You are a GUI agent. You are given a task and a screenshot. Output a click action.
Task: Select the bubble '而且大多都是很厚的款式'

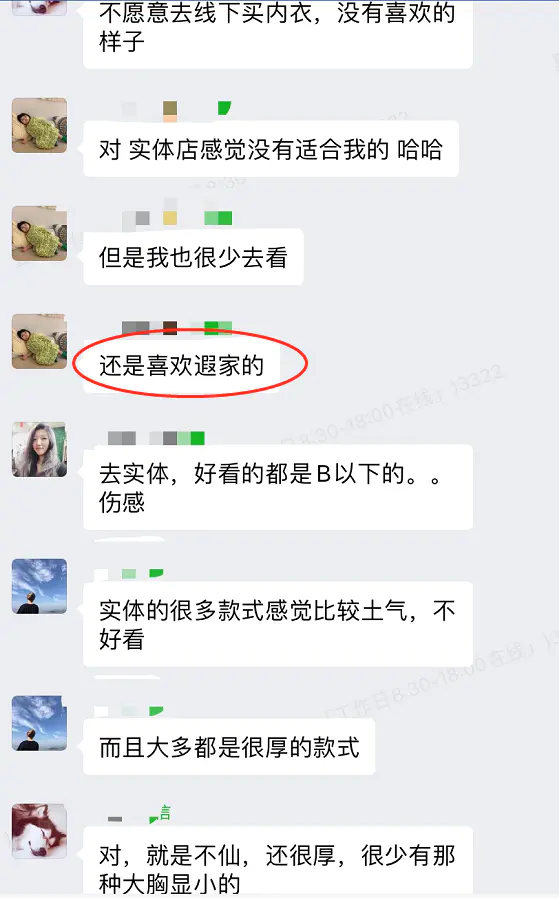[229, 747]
